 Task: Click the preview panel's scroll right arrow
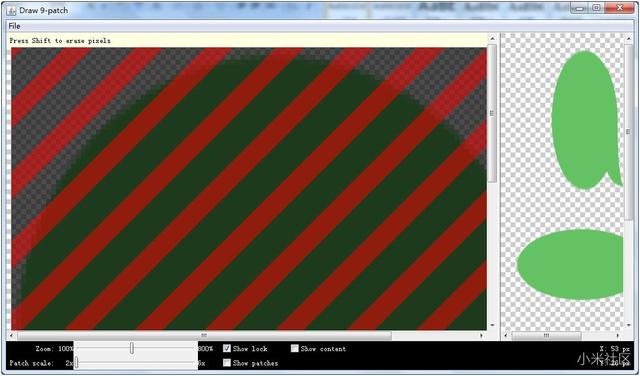(x=618, y=336)
